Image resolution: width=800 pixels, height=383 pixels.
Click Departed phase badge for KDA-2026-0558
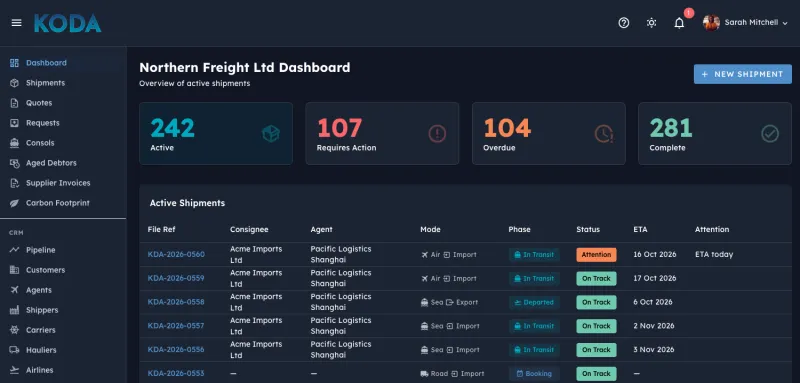[x=534, y=302]
